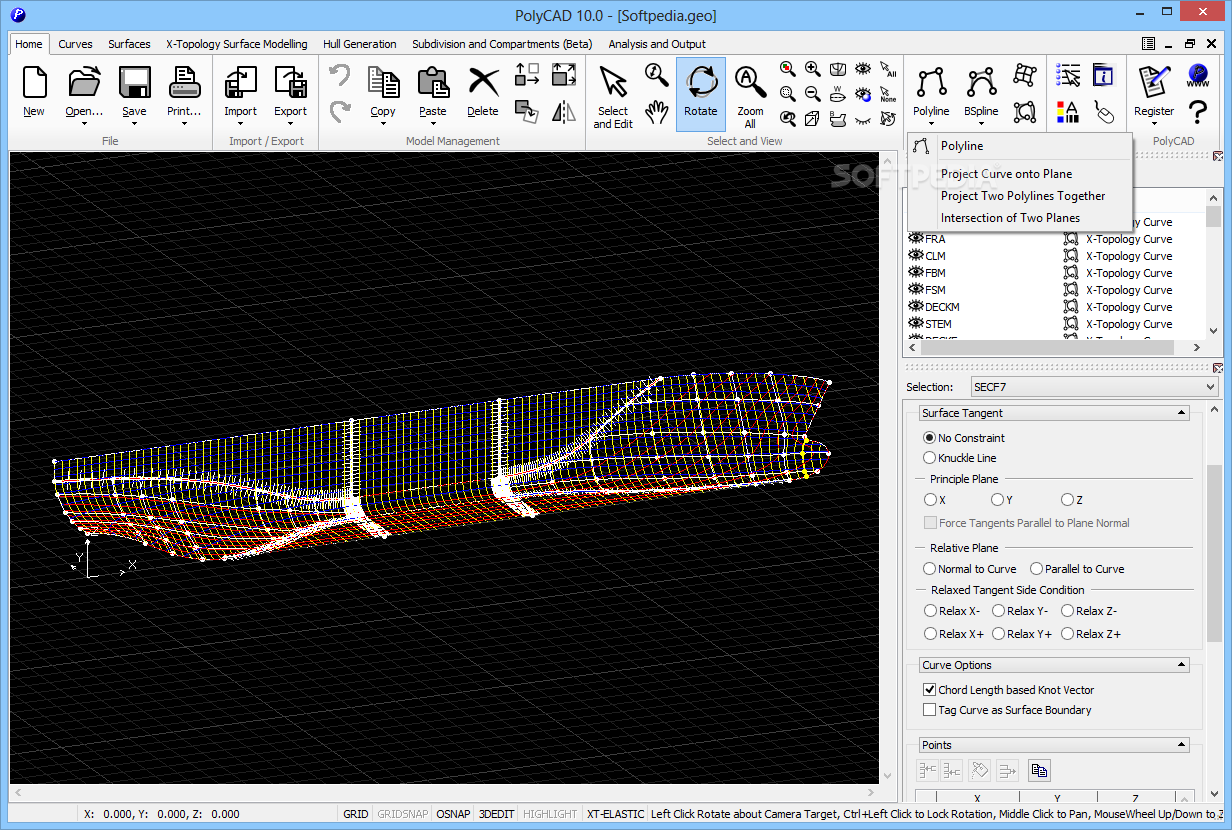Viewport: 1232px width, 830px height.
Task: Click the copy points table icon
Action: coord(1039,770)
